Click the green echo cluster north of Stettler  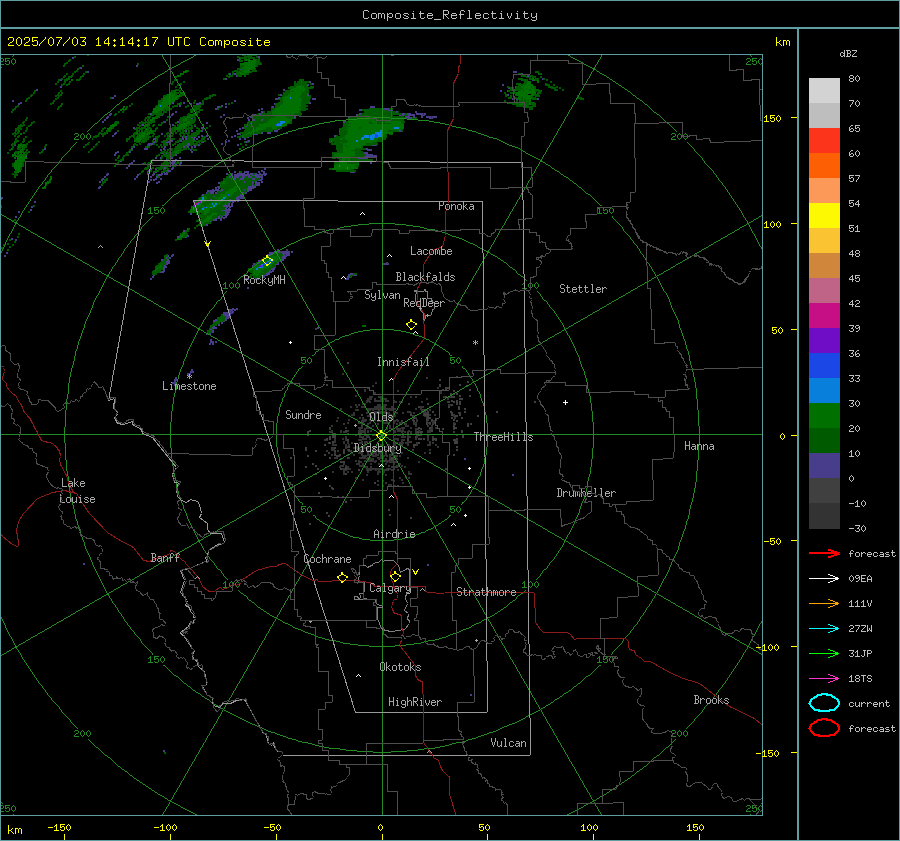(526, 90)
